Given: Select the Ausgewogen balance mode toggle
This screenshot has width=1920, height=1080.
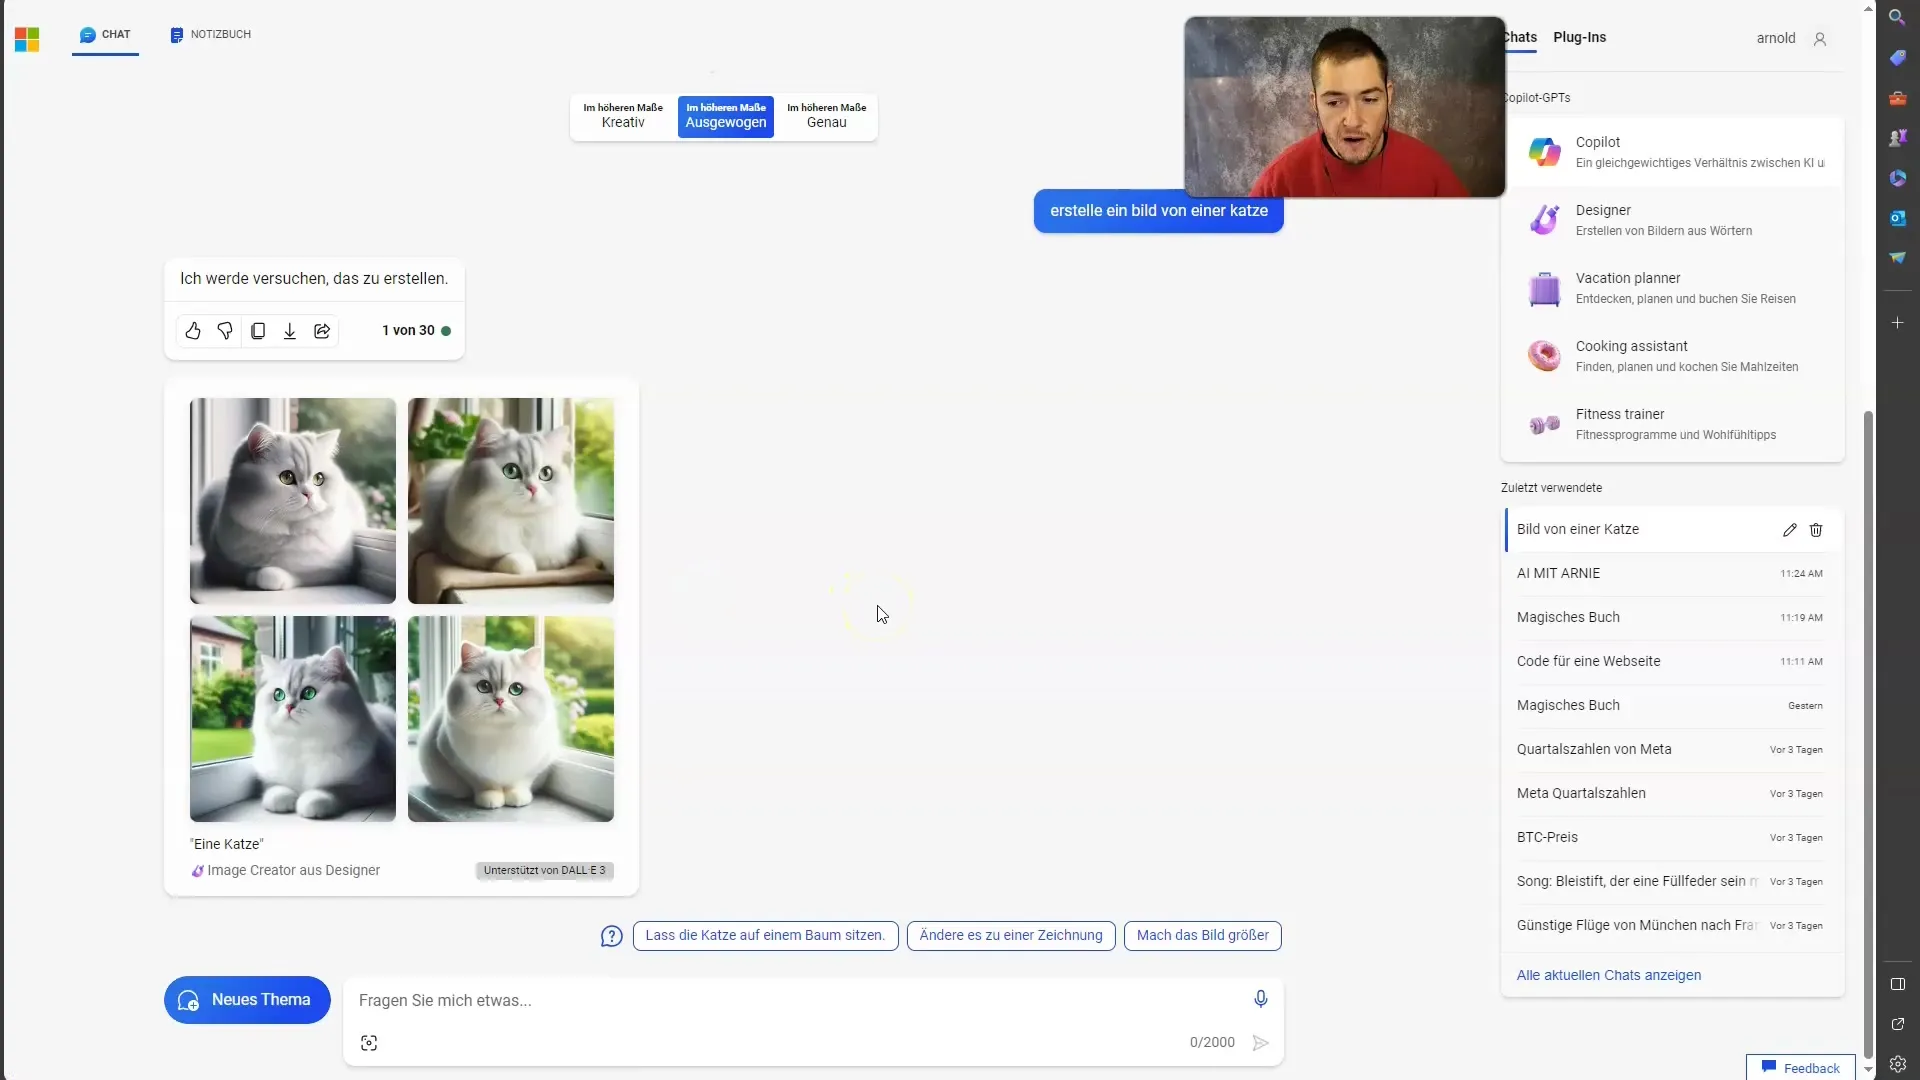Looking at the screenshot, I should pos(725,115).
